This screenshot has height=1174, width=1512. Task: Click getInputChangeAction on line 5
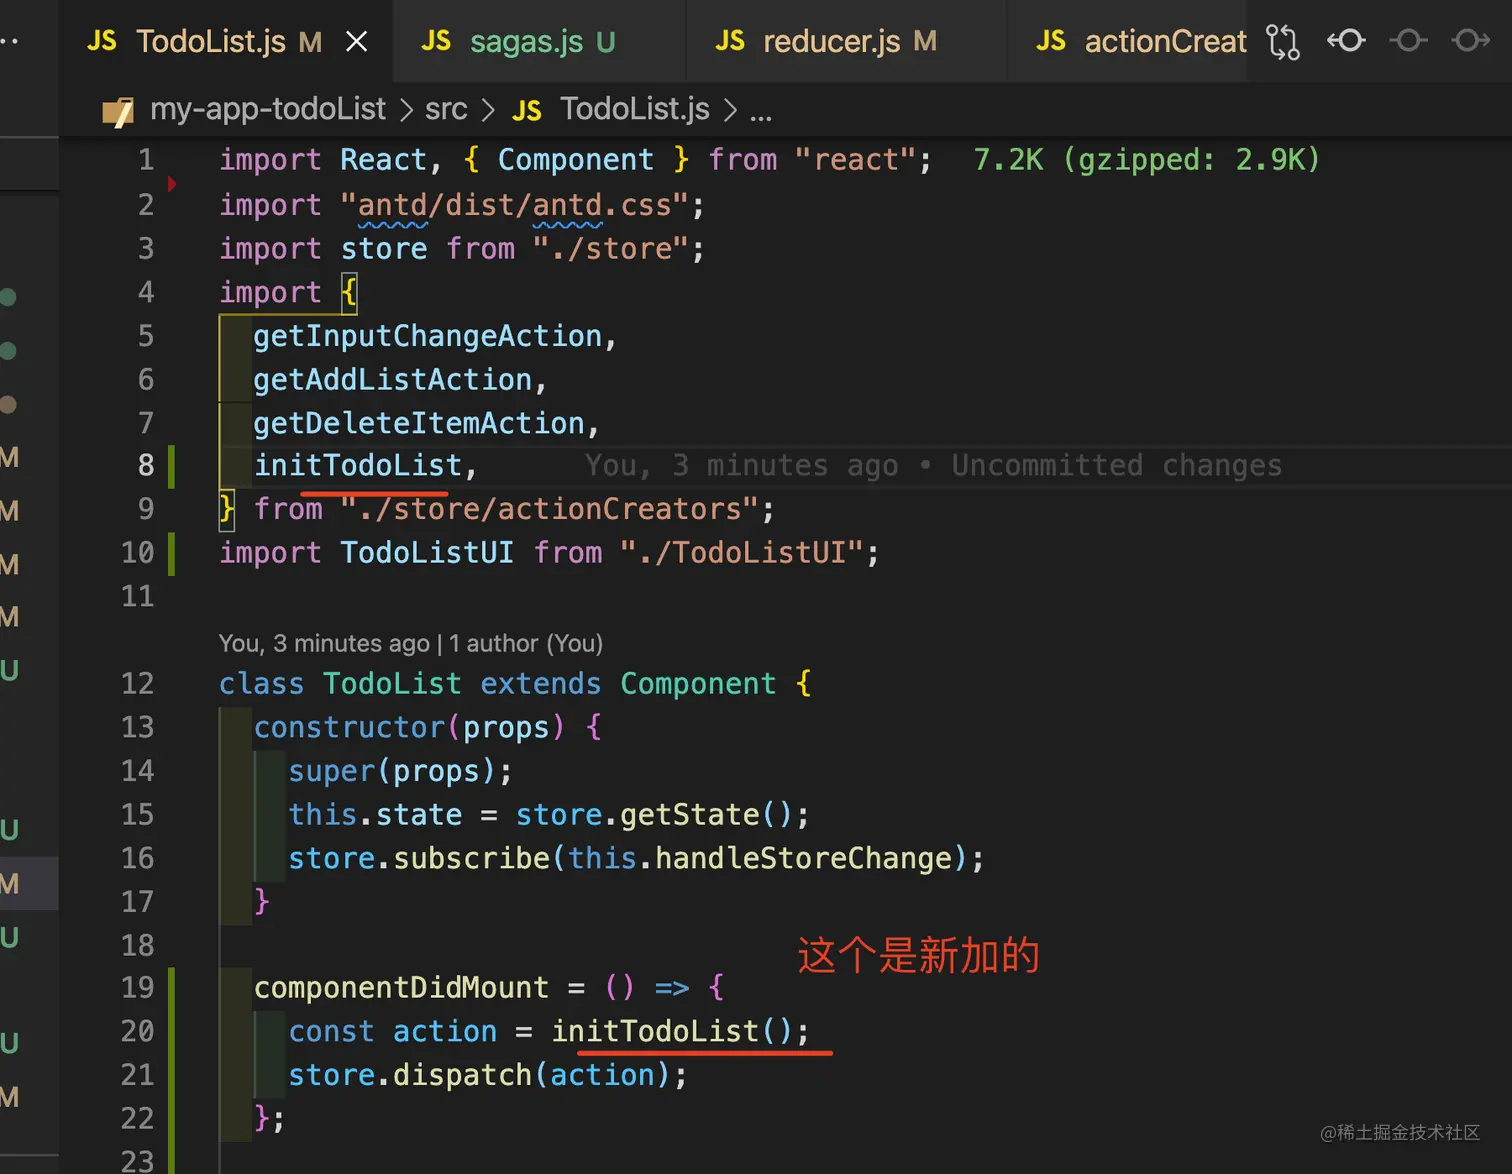point(427,336)
